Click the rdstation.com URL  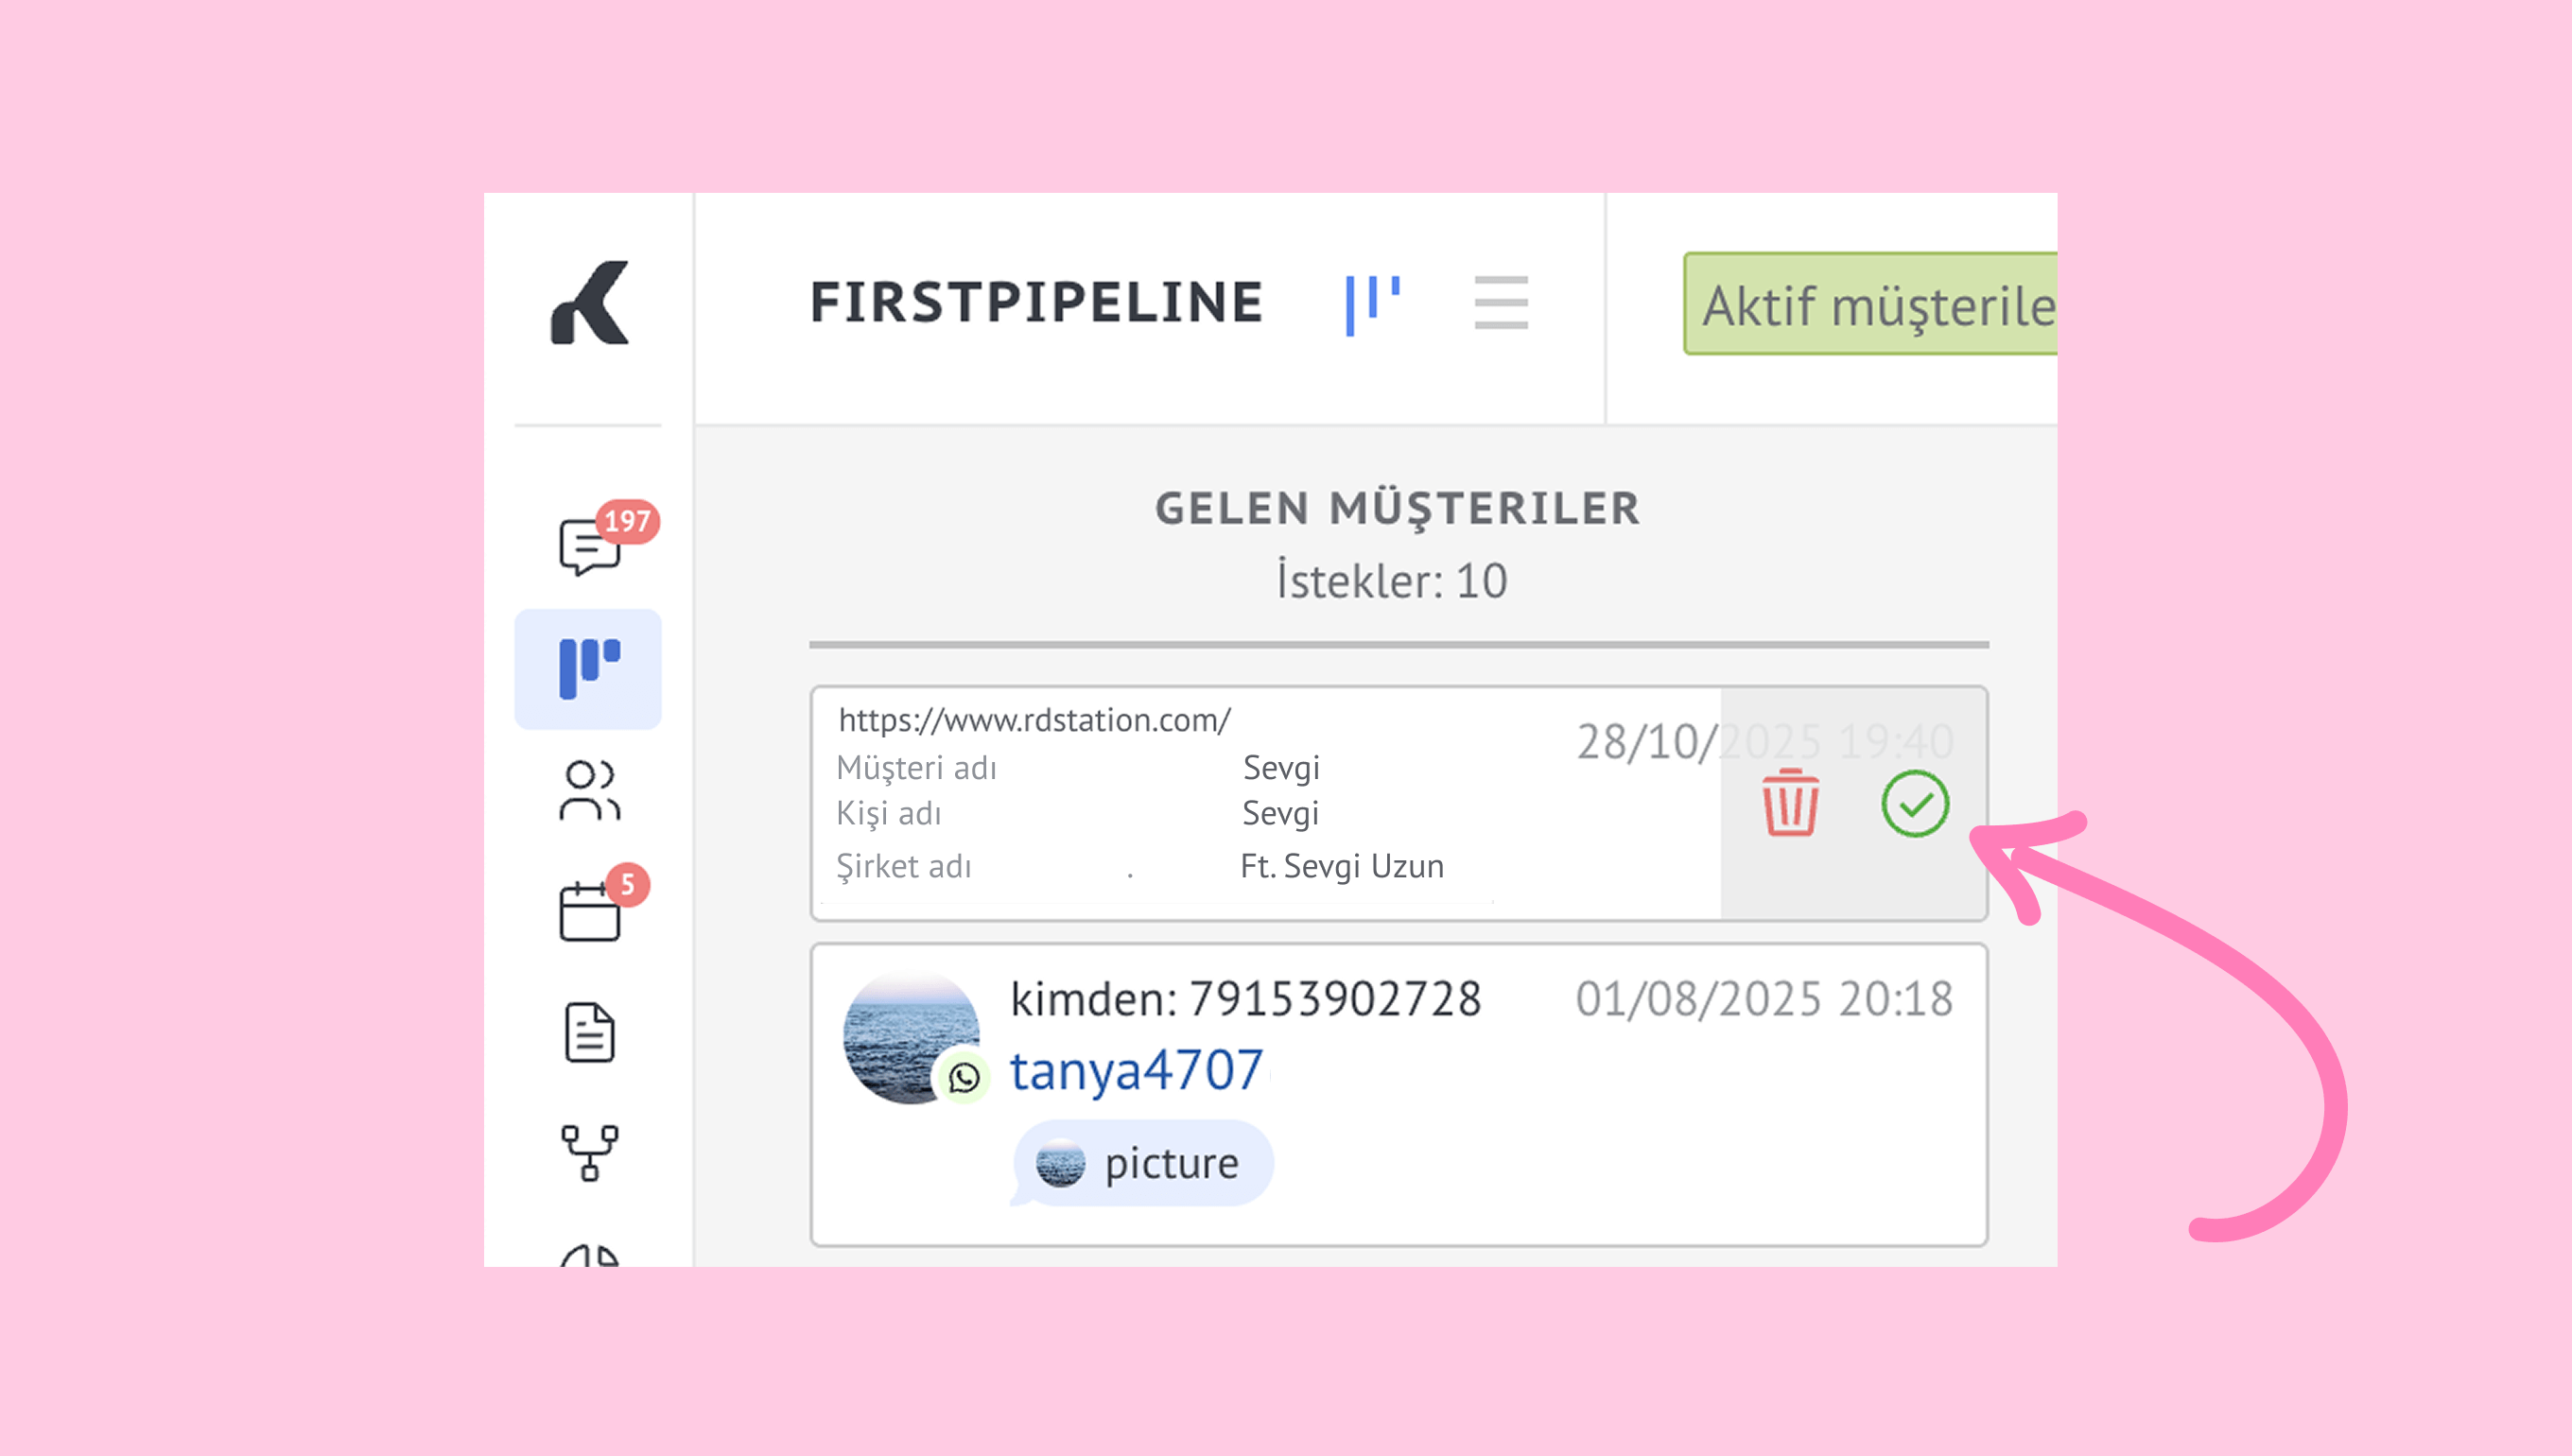tap(1034, 720)
